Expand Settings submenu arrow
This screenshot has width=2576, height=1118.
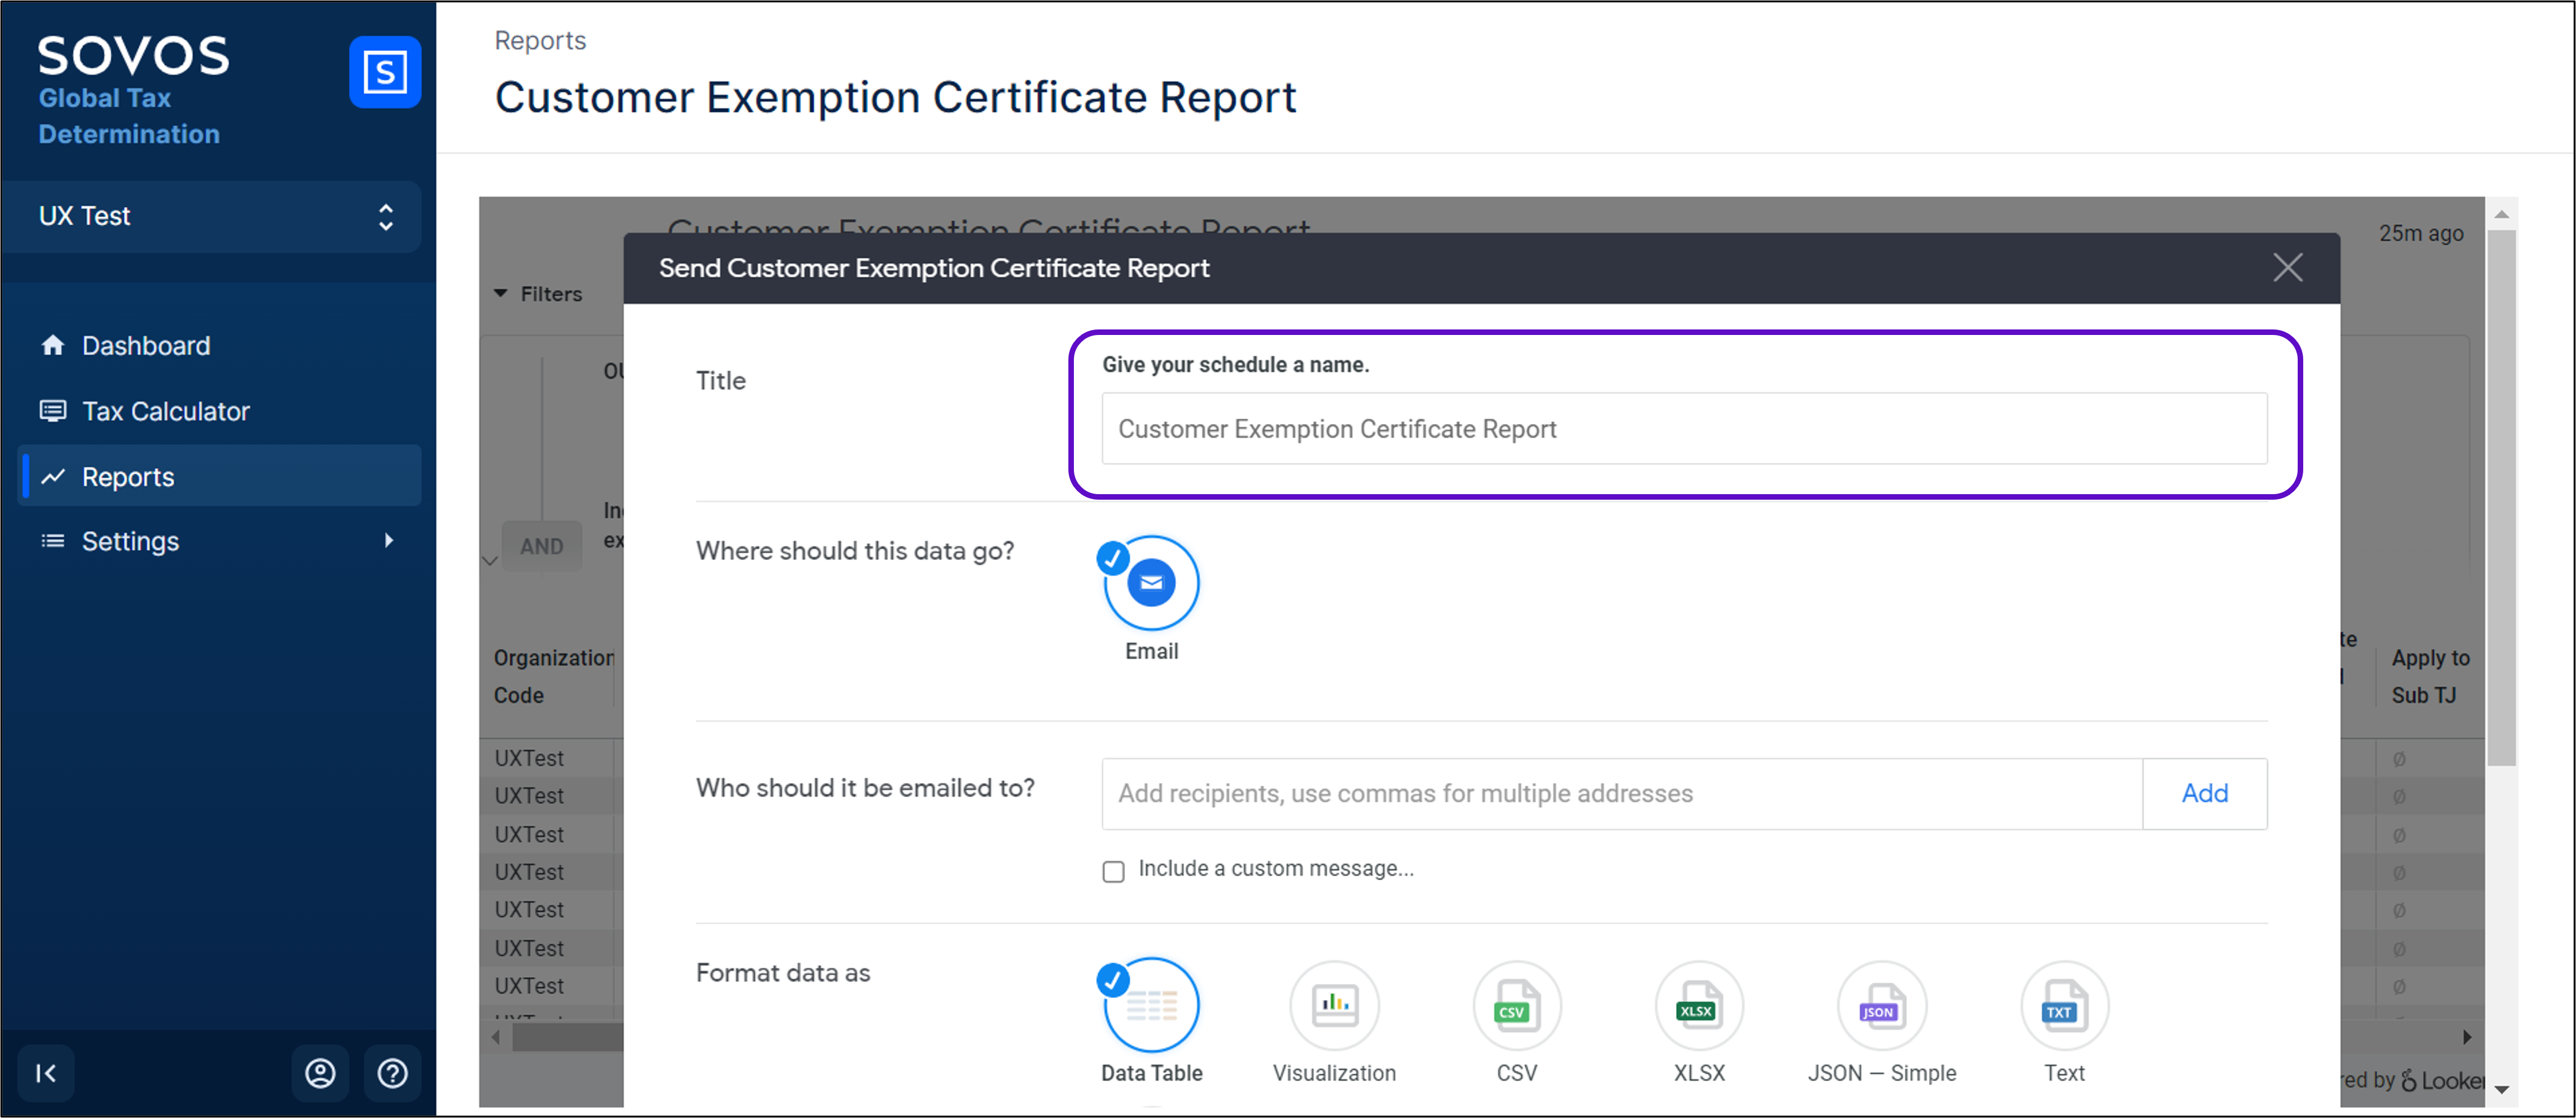[389, 541]
